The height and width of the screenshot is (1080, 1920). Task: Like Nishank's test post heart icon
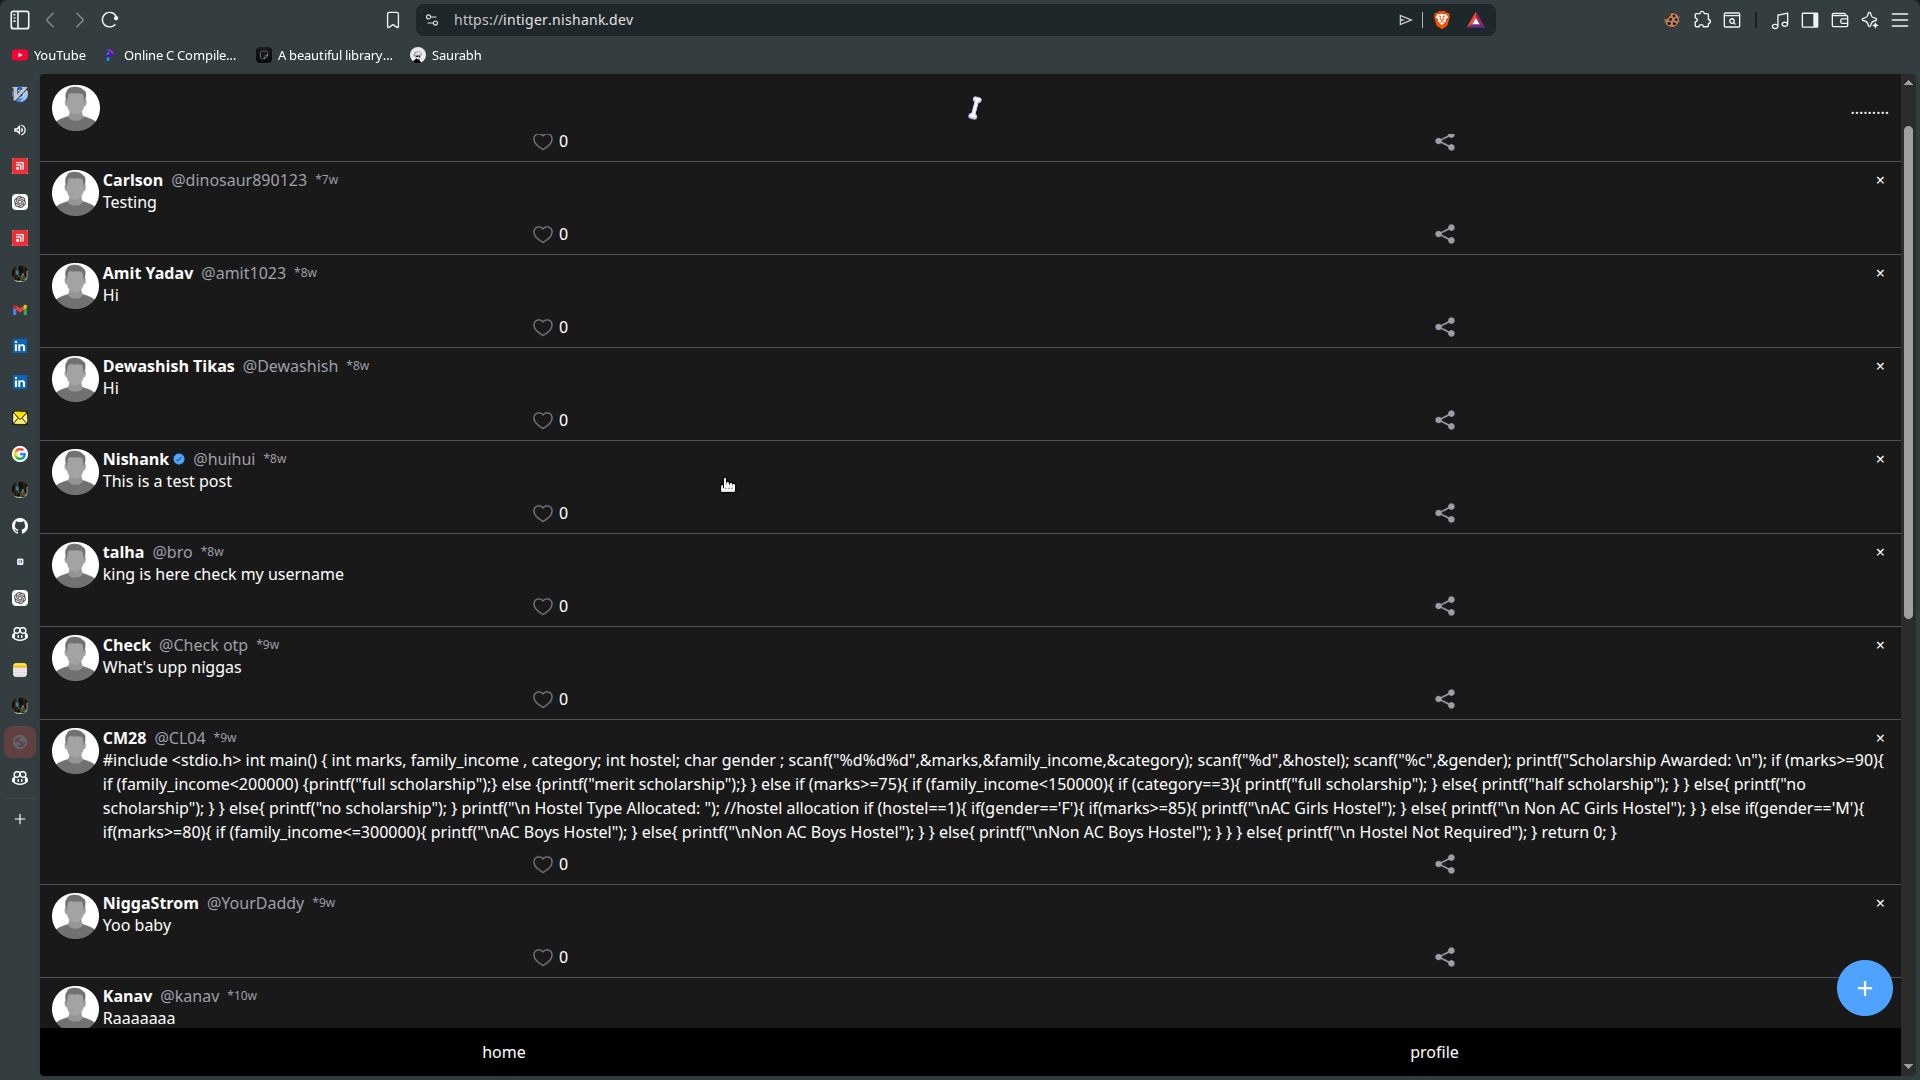tap(542, 513)
